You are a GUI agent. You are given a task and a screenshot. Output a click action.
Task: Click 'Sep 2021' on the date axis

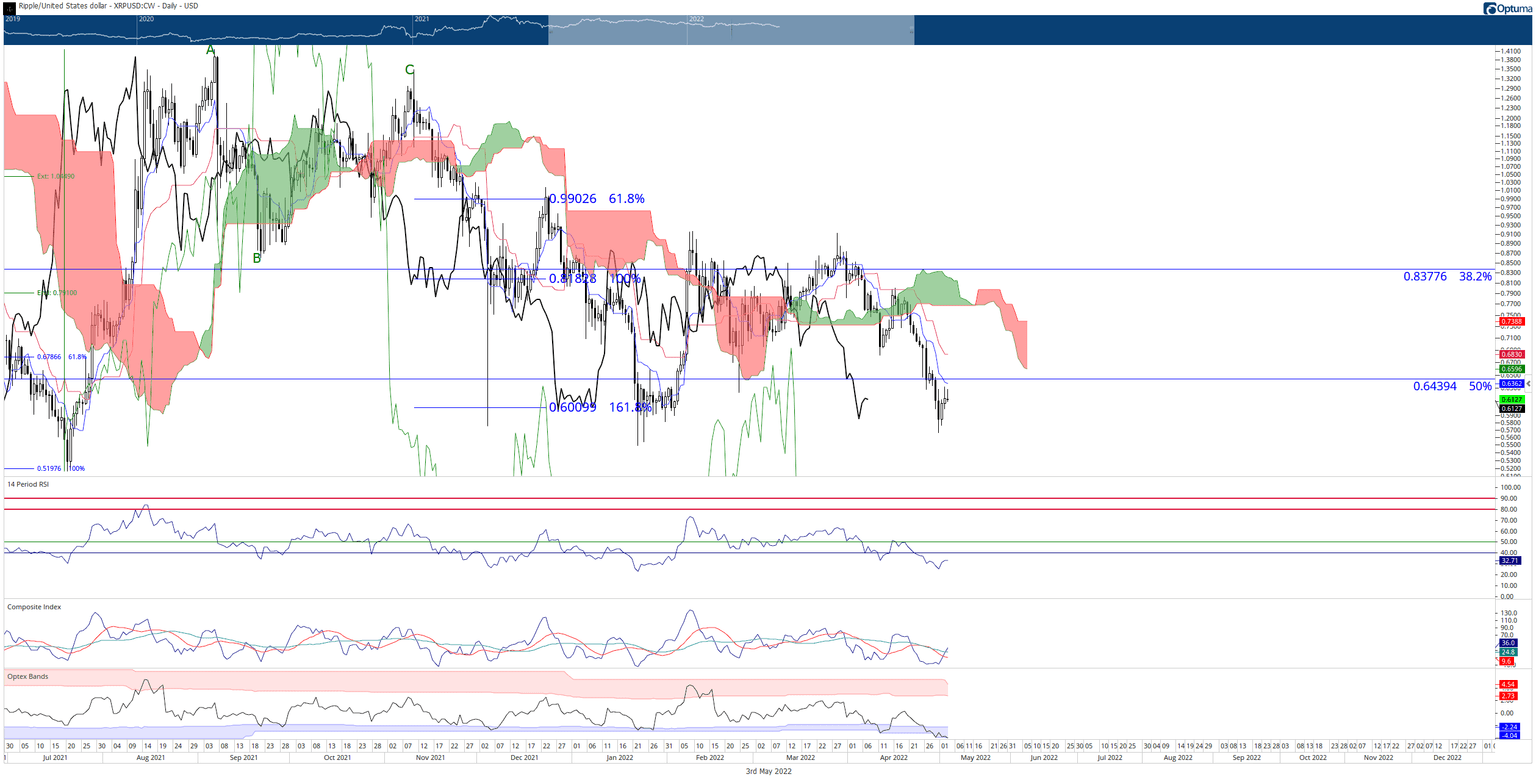coord(244,758)
